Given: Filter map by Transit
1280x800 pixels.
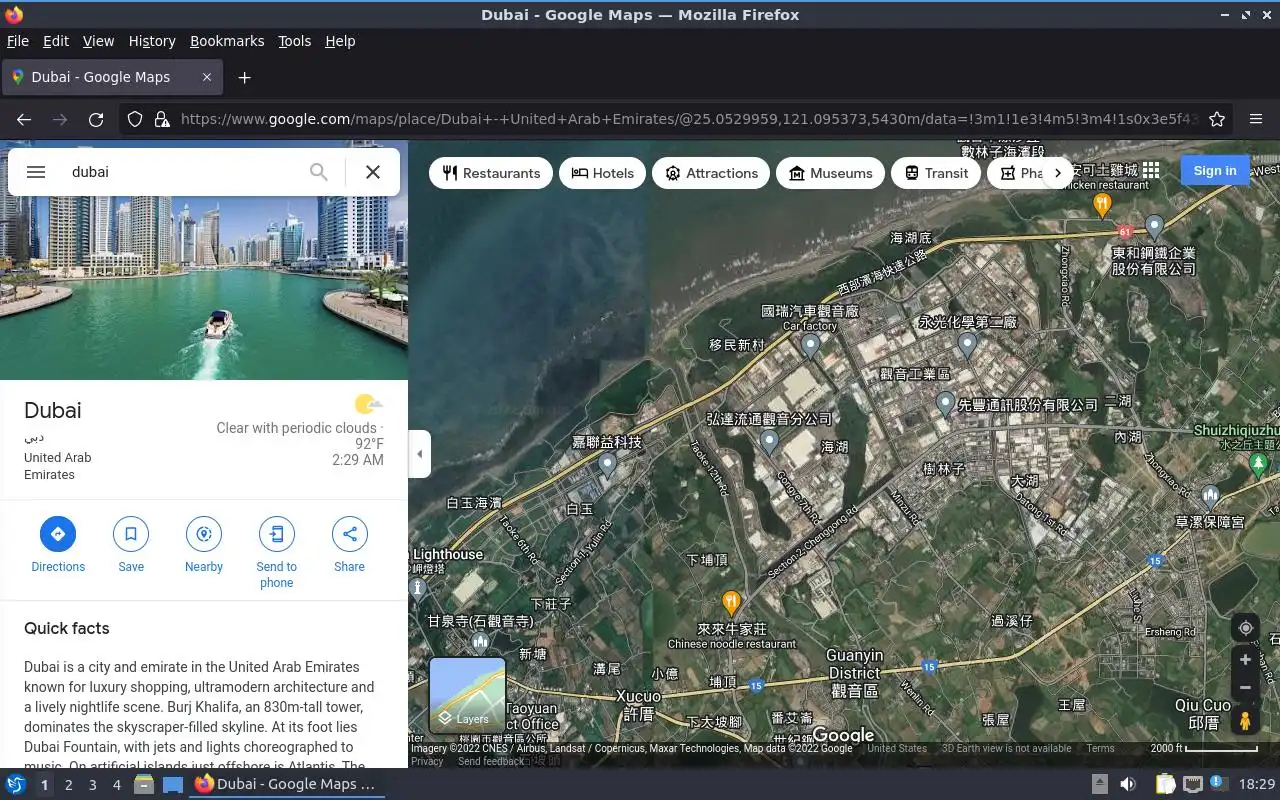Looking at the screenshot, I should tap(936, 173).
